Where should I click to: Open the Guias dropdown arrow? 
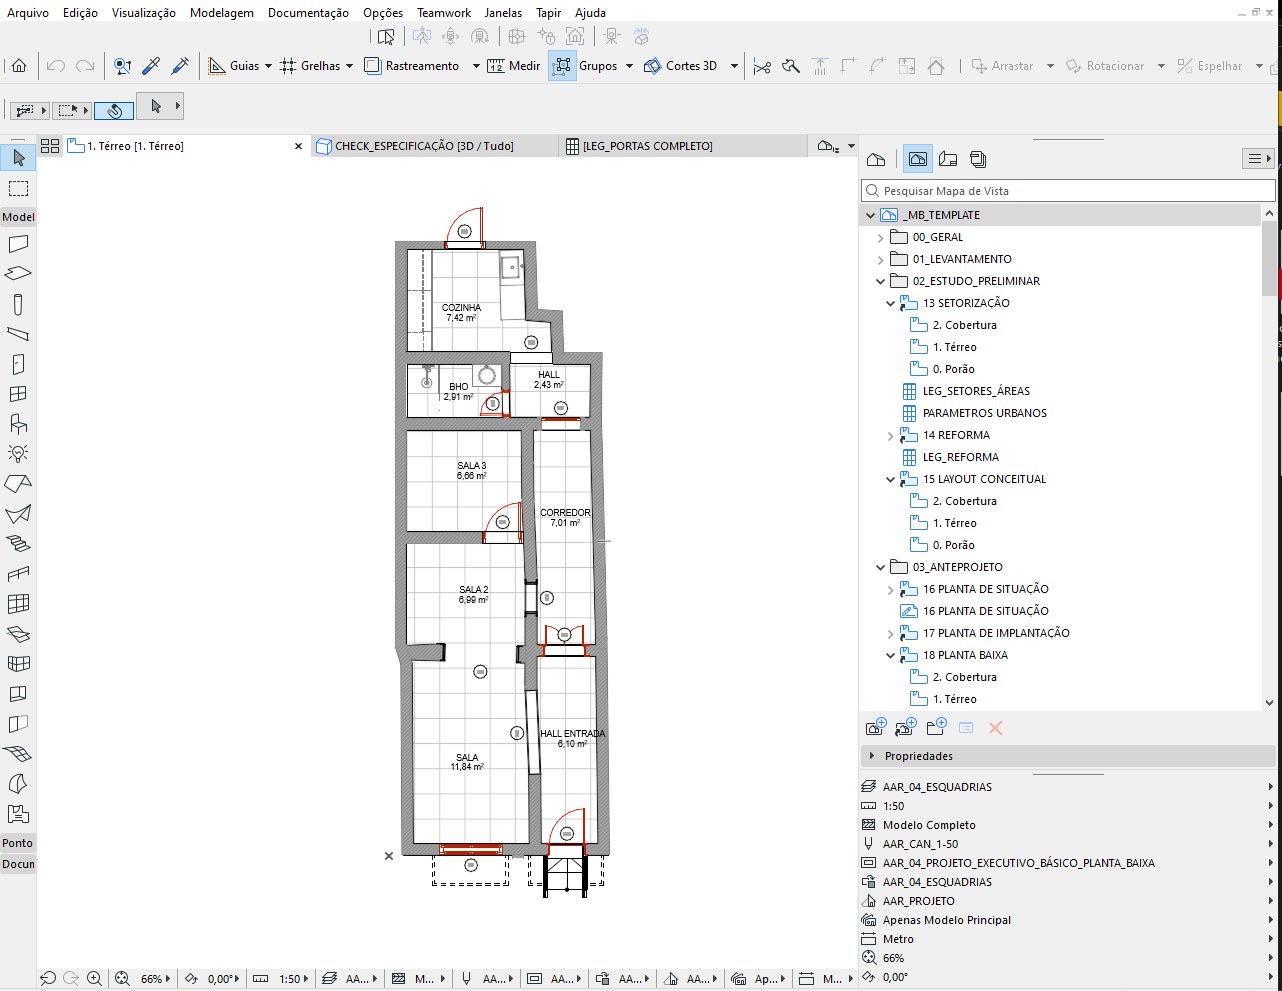point(269,66)
